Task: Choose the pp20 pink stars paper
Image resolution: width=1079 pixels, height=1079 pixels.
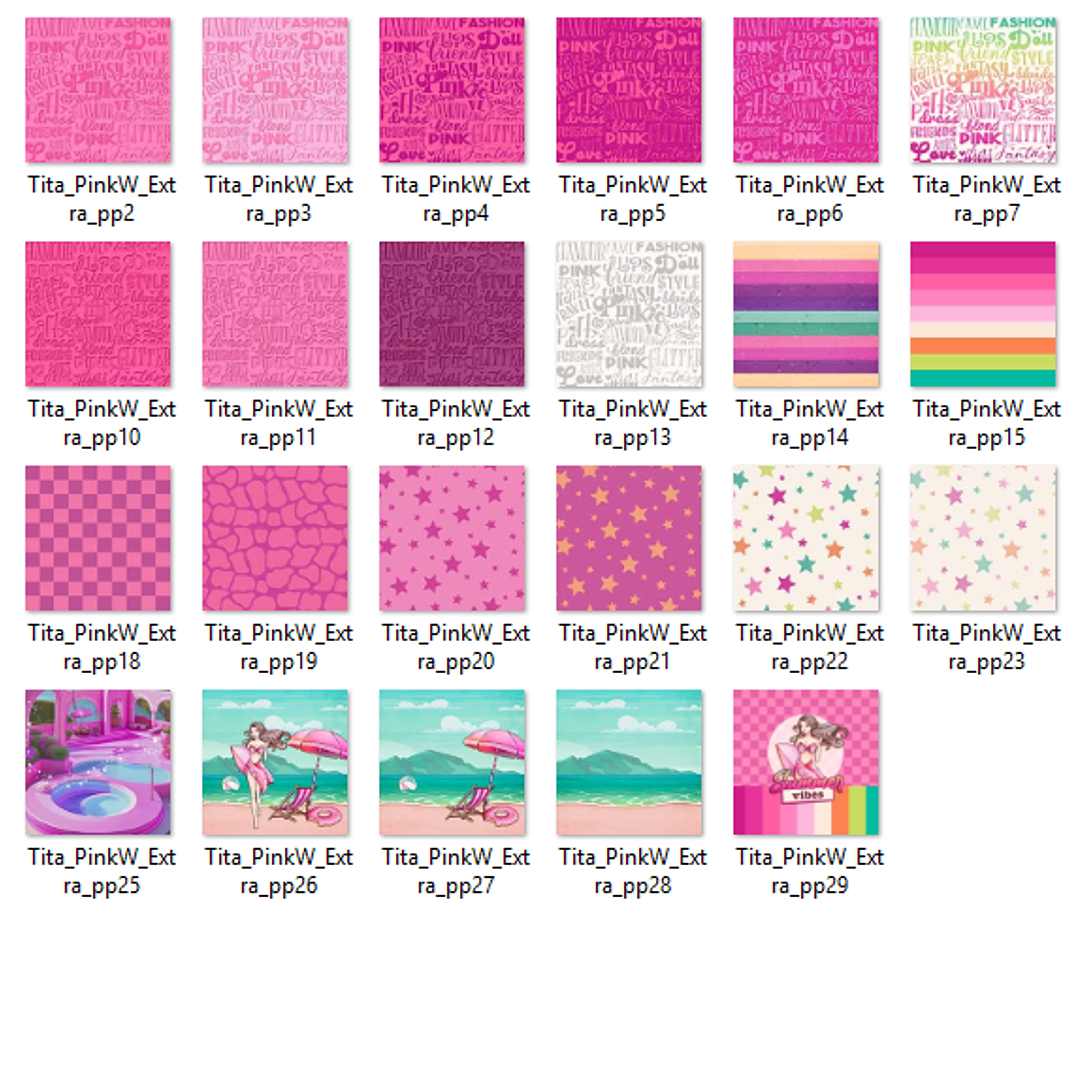Action: click(x=452, y=538)
